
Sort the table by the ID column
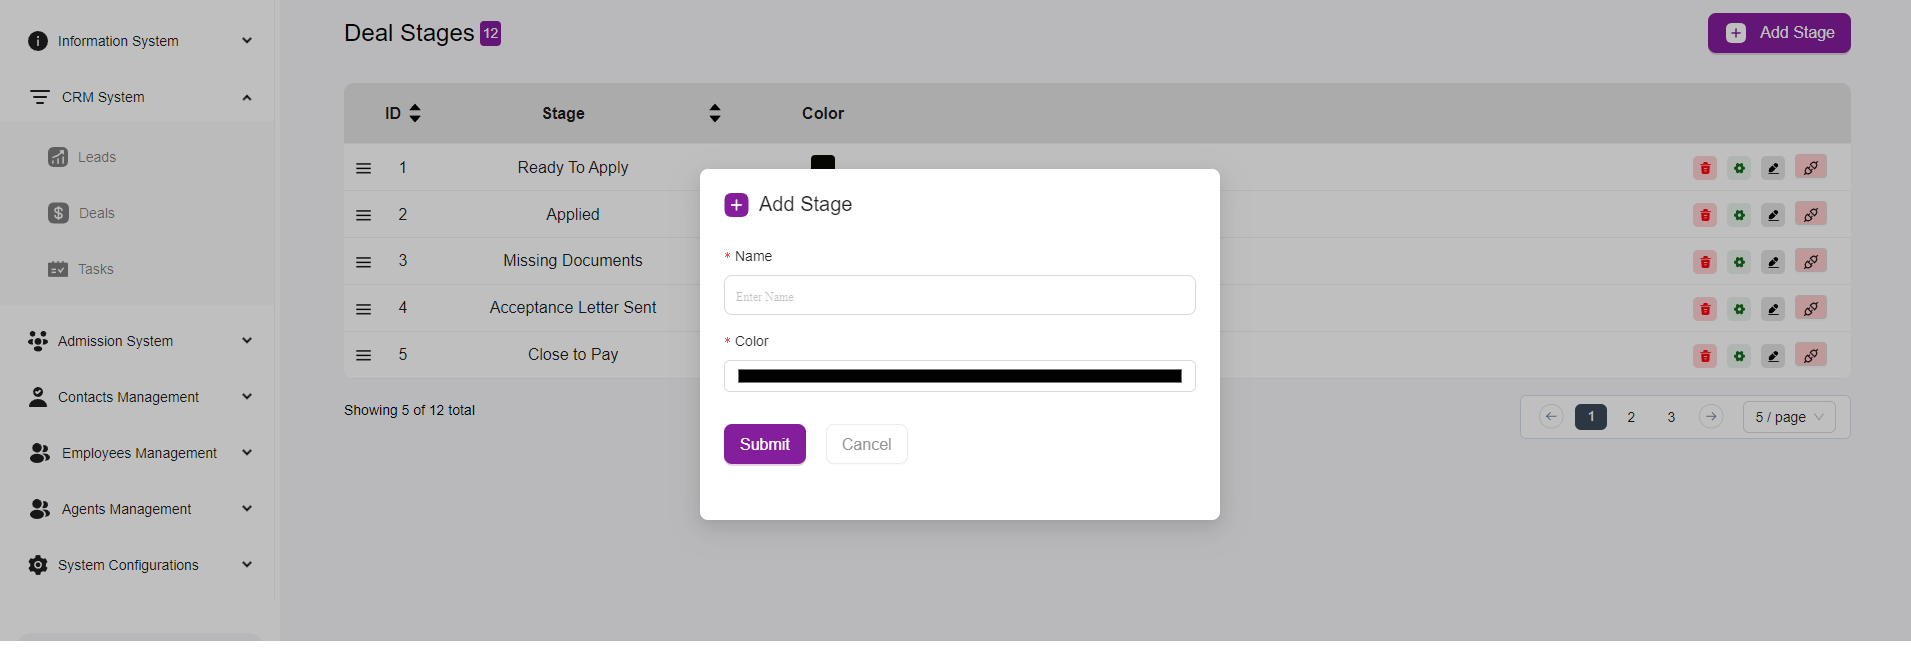[x=415, y=113]
